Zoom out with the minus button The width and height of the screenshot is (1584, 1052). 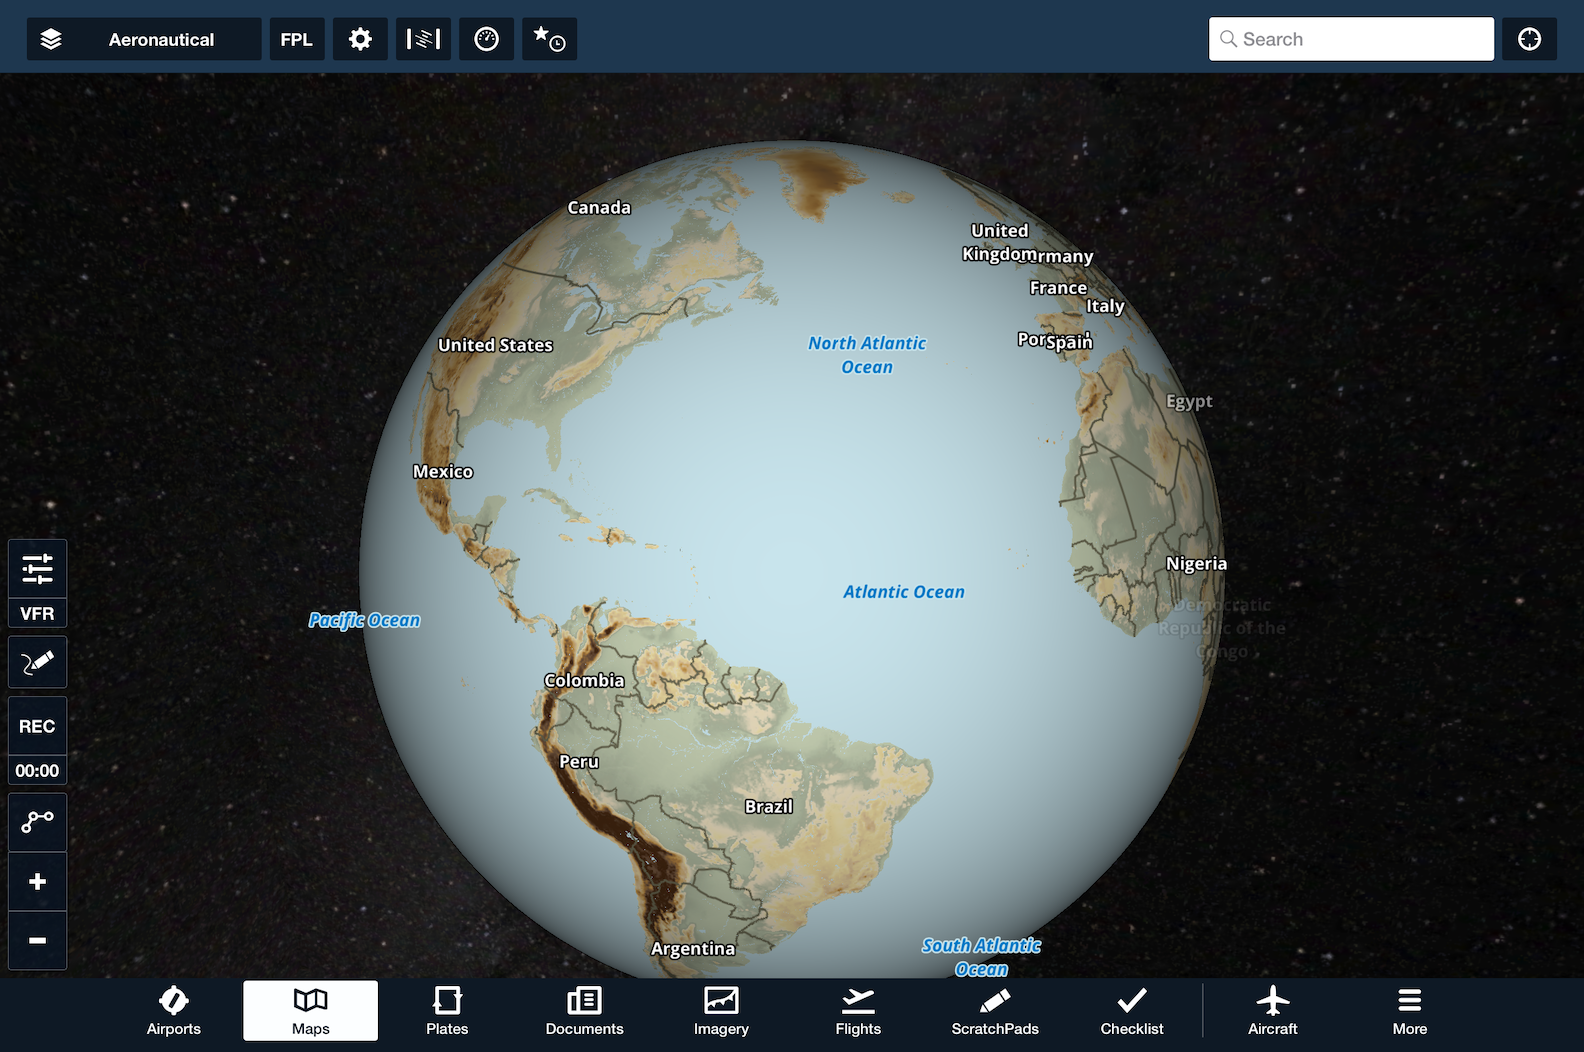tap(38, 940)
